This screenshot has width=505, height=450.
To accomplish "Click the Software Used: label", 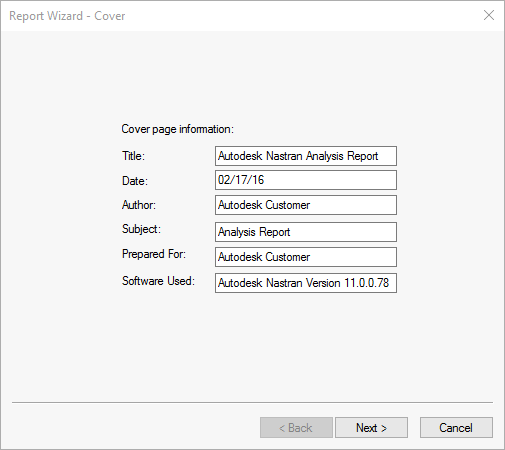I will tap(158, 281).
